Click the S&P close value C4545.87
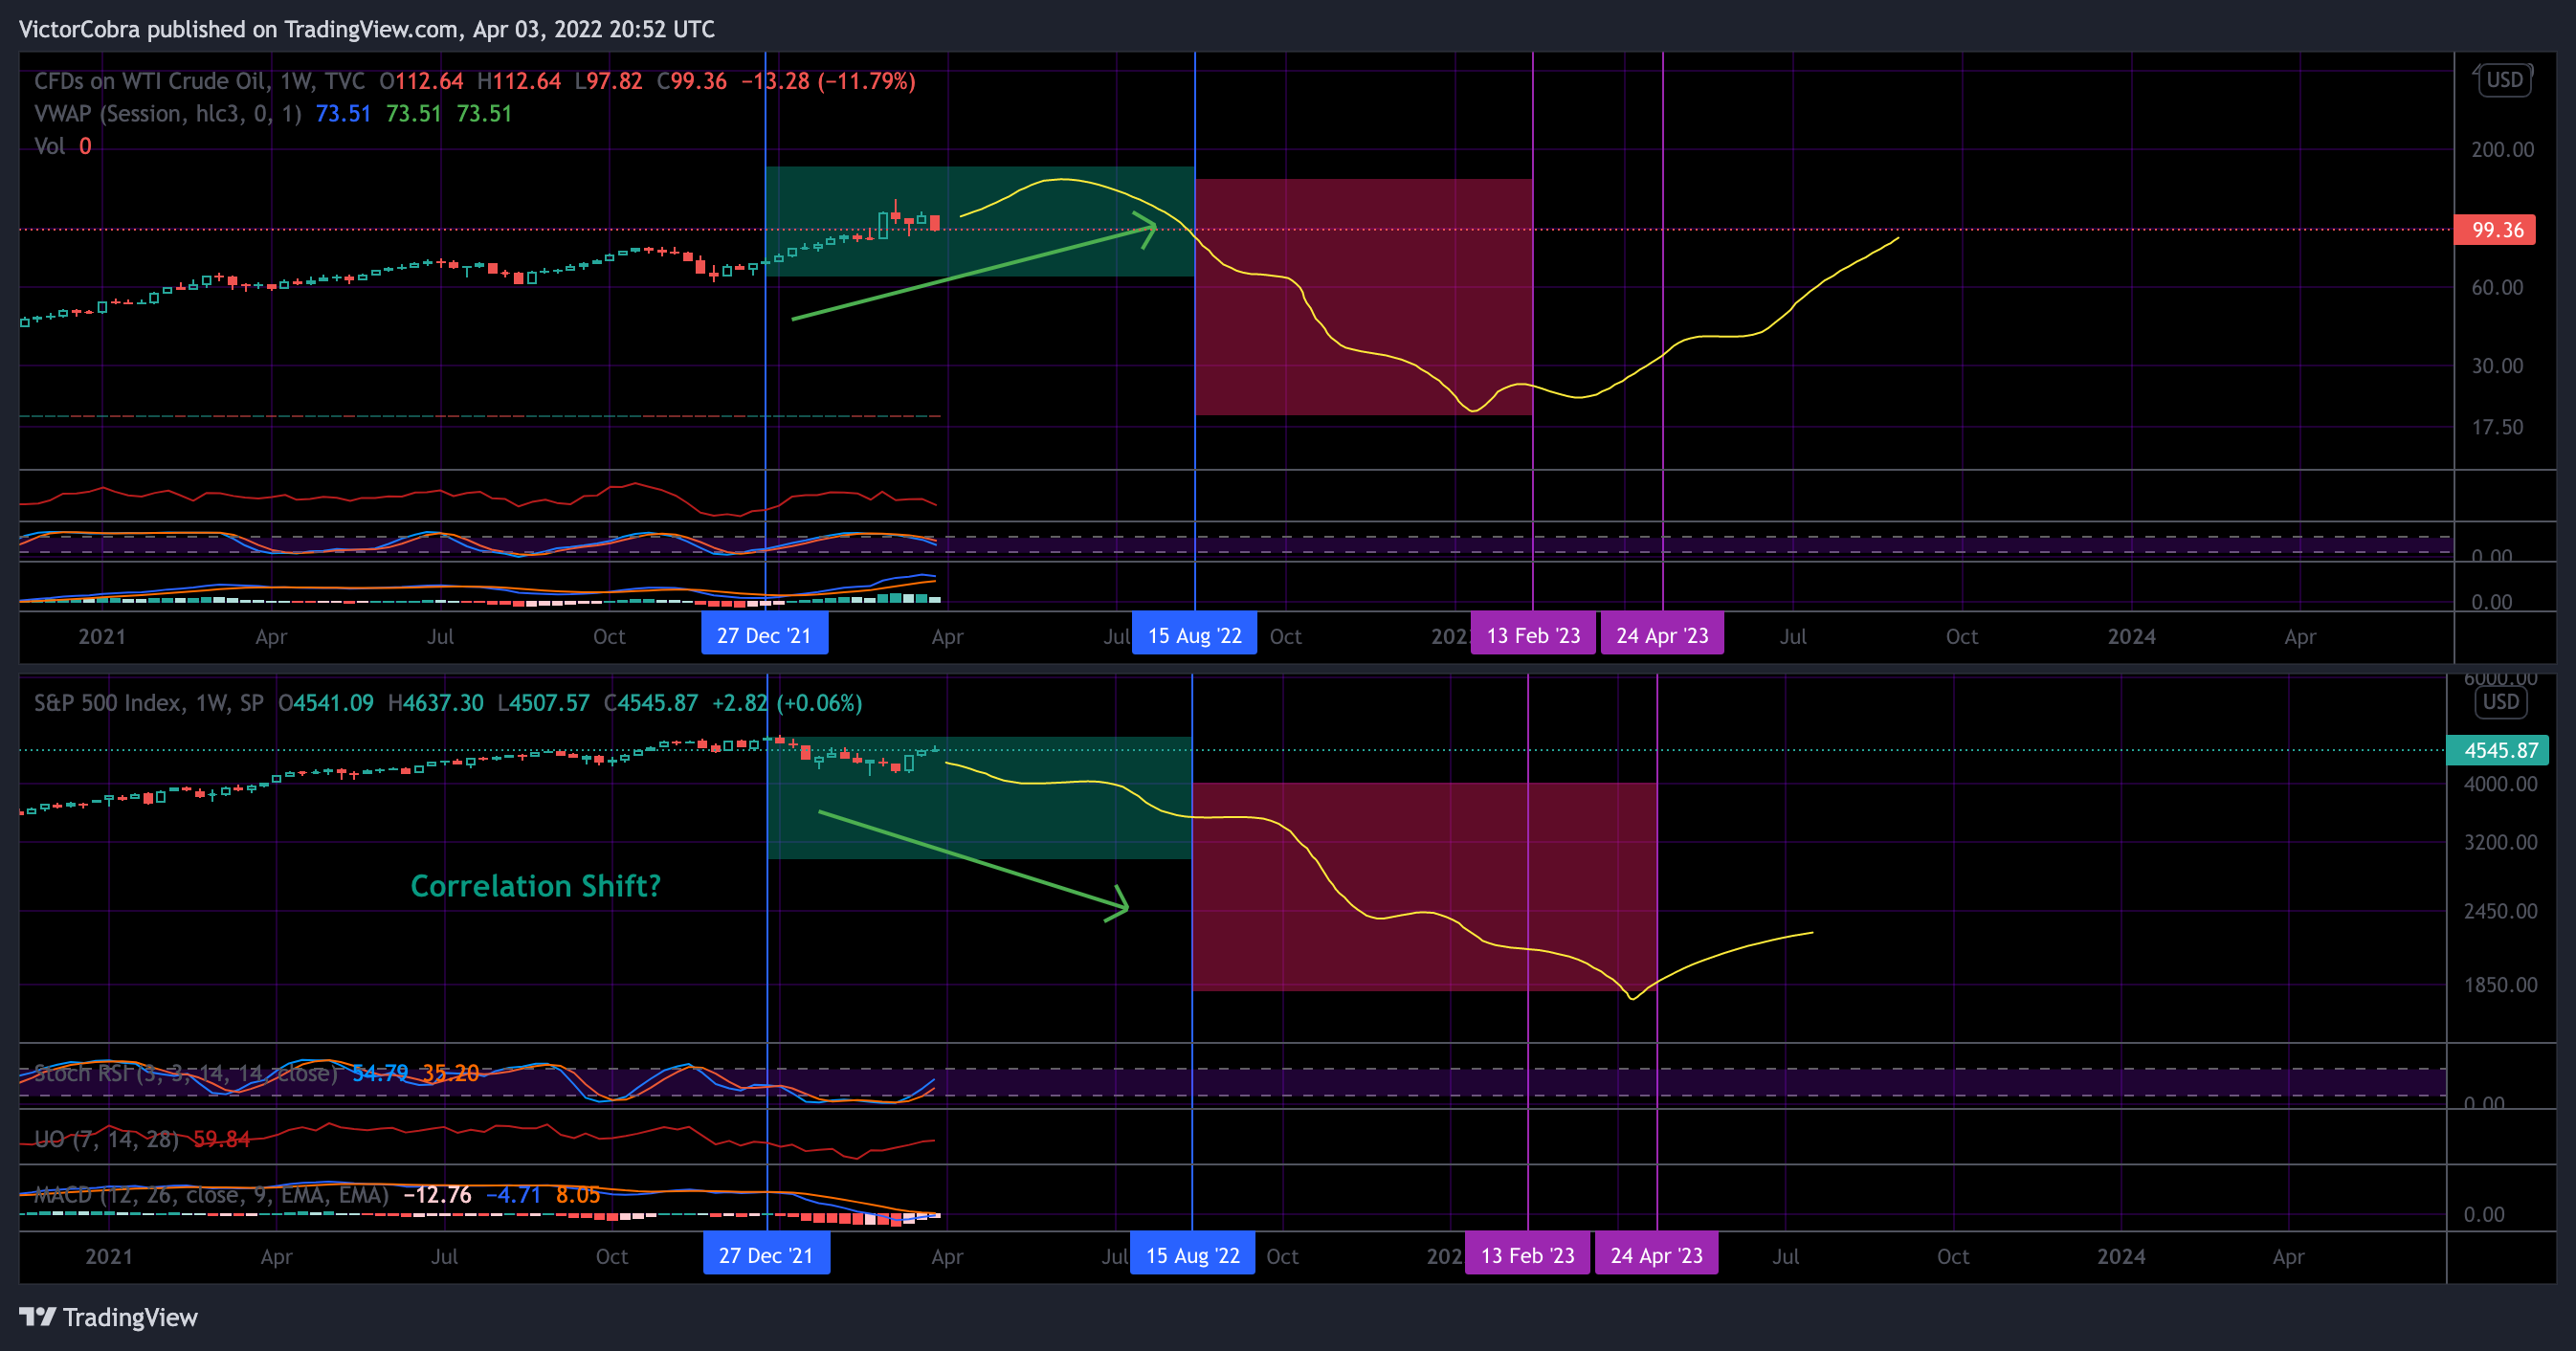The image size is (2576, 1351). click(650, 703)
